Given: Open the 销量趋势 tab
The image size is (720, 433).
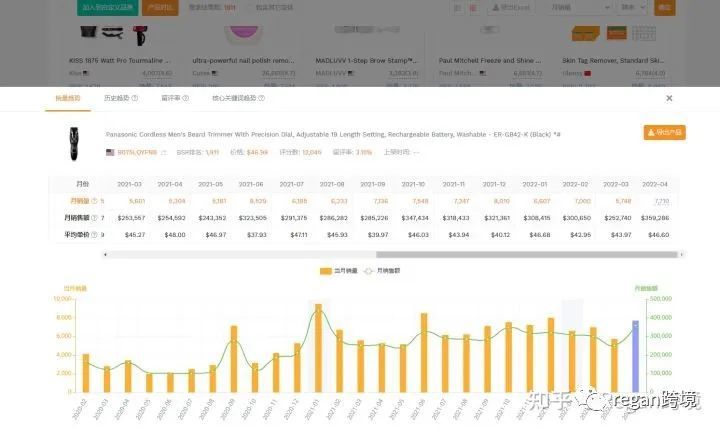Looking at the screenshot, I should [x=68, y=98].
